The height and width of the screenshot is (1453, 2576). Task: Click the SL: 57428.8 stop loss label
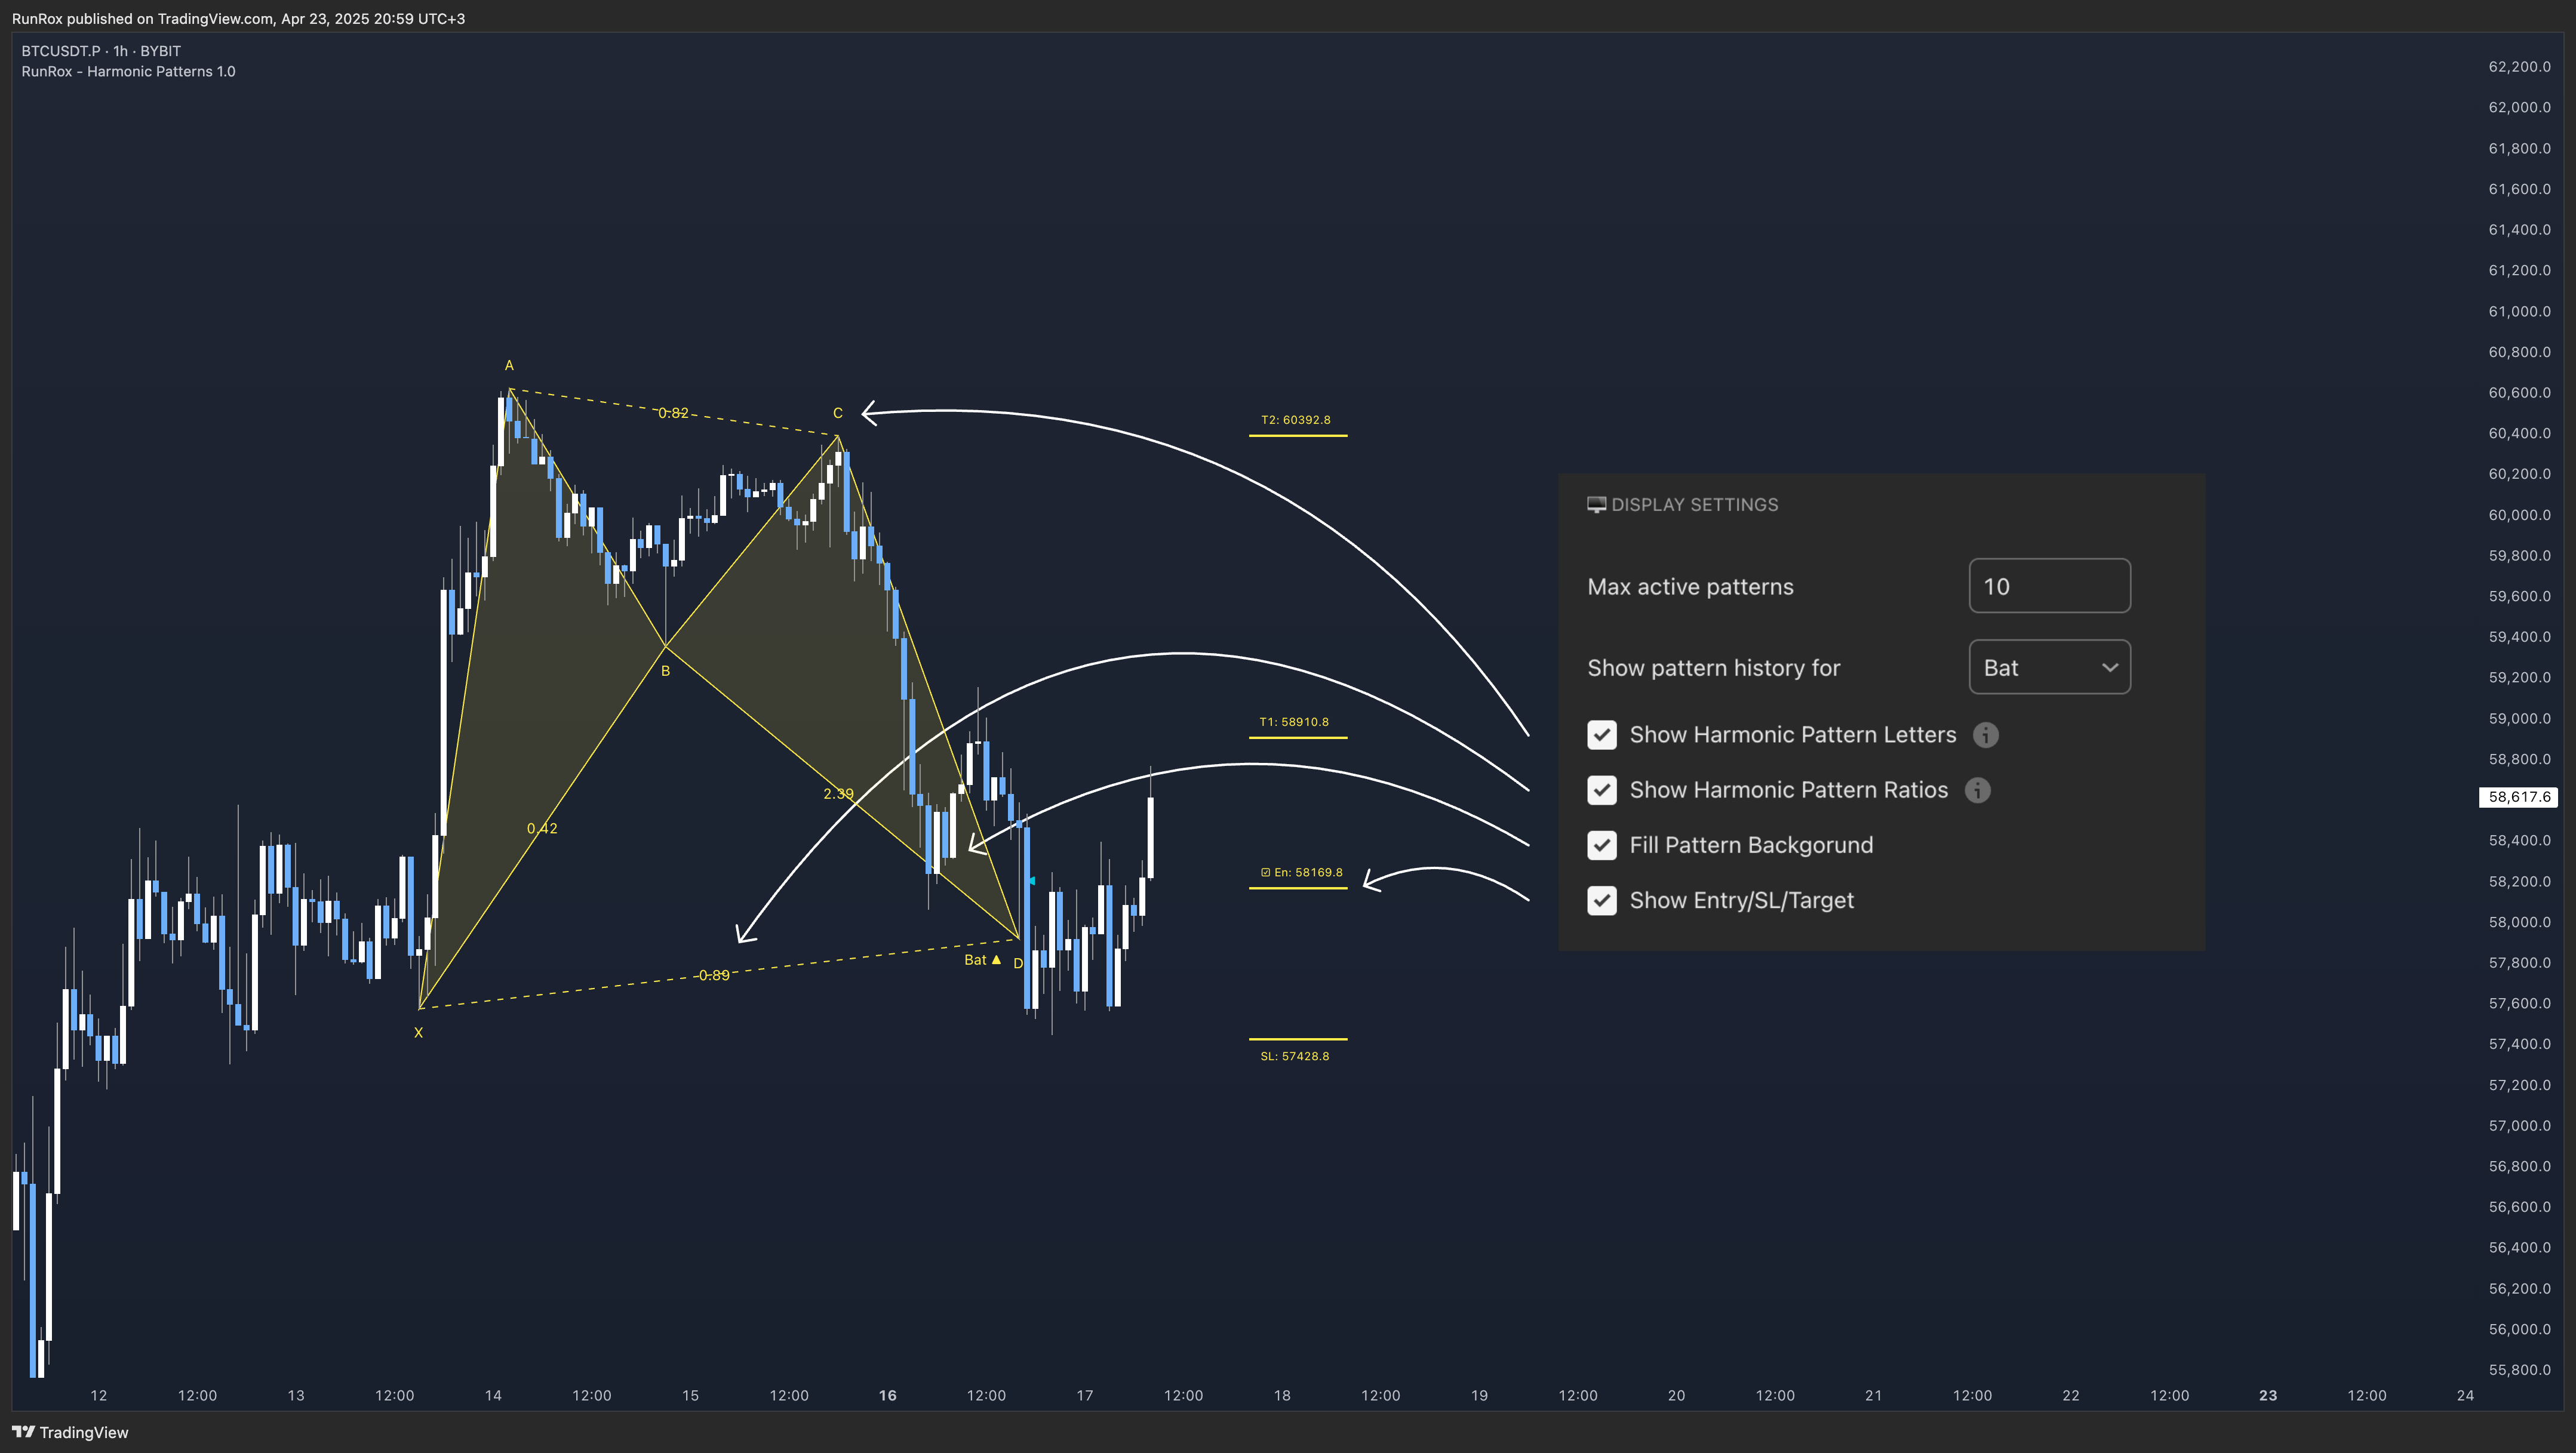1294,1056
